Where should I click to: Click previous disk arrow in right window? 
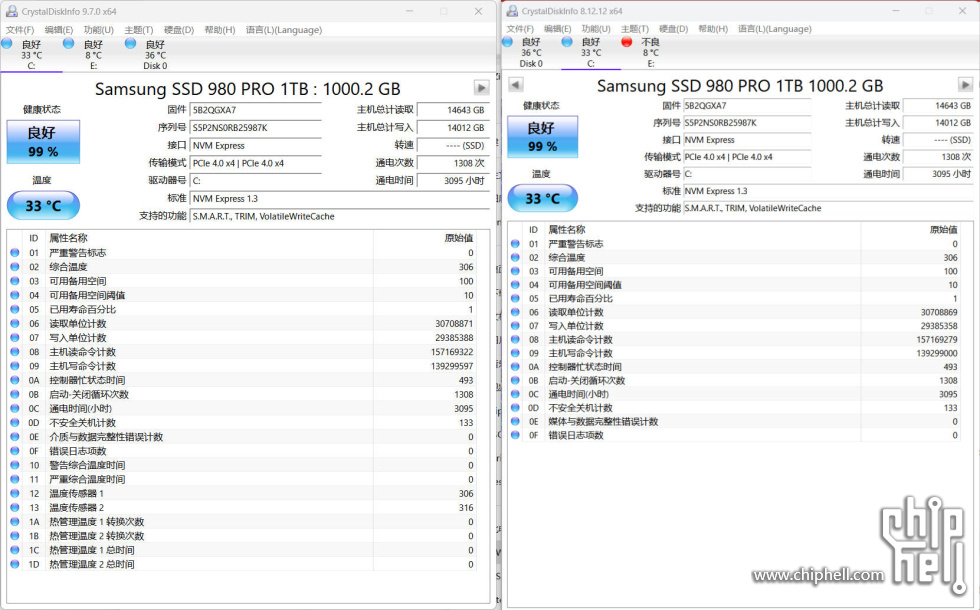click(516, 84)
